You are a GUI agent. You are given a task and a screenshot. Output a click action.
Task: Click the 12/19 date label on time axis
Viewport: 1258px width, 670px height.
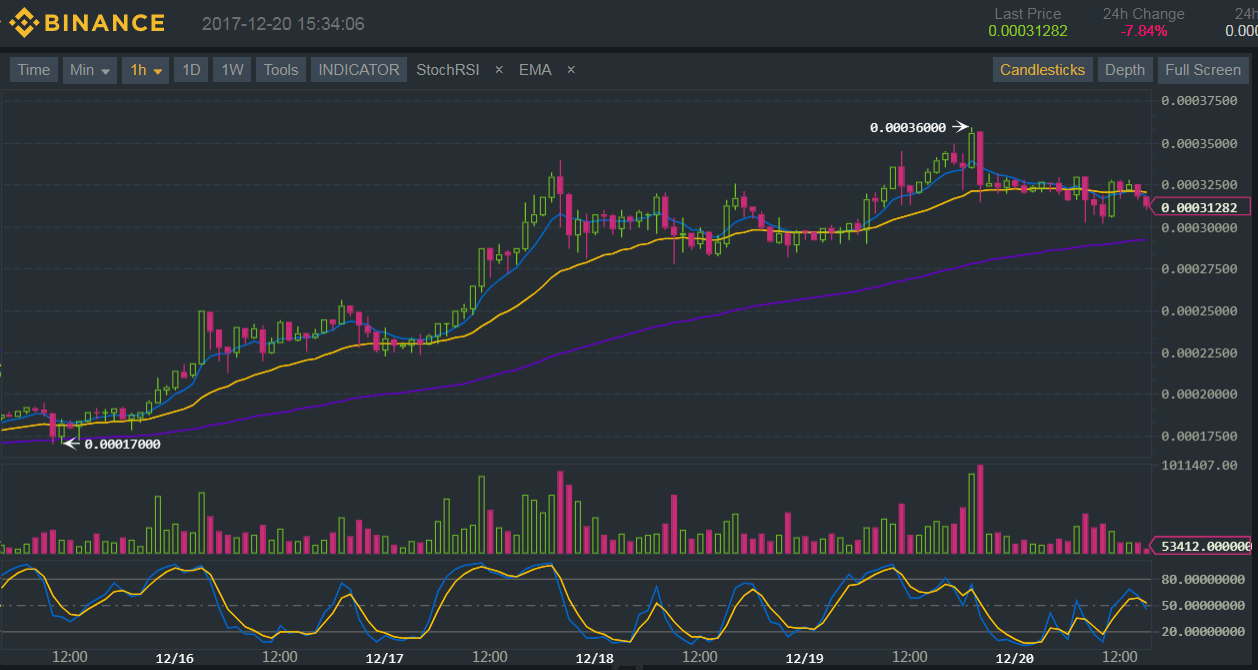click(x=805, y=658)
